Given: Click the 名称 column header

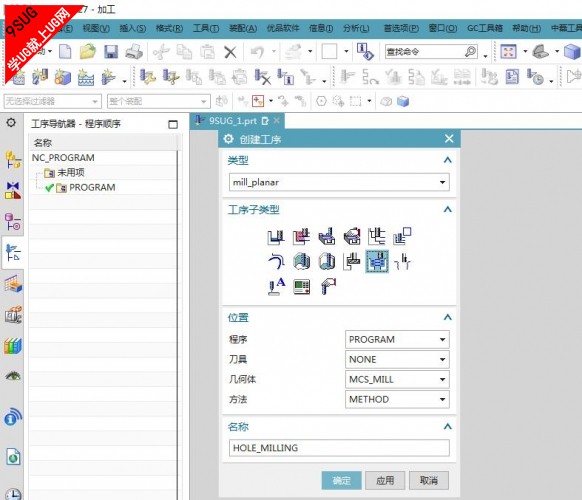Looking at the screenshot, I should (x=104, y=143).
